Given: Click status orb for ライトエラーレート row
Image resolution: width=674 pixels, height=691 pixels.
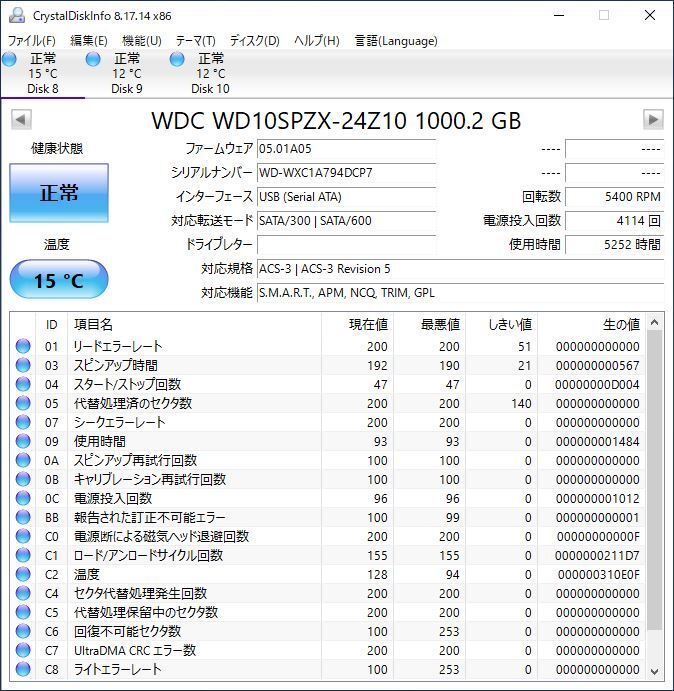Looking at the screenshot, I should [x=23, y=669].
